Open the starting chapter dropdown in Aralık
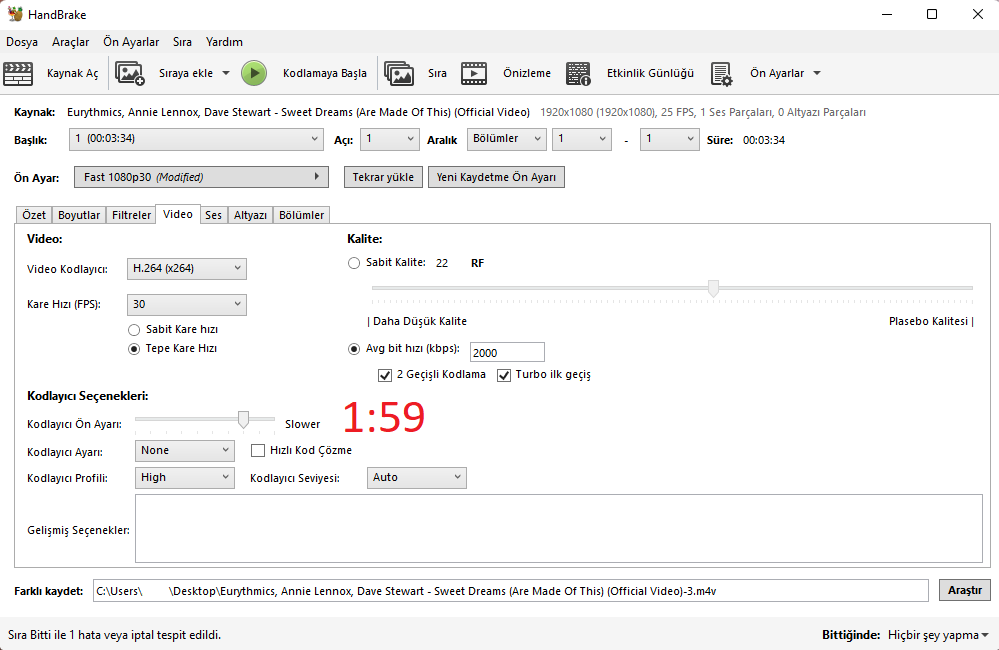 tap(582, 139)
